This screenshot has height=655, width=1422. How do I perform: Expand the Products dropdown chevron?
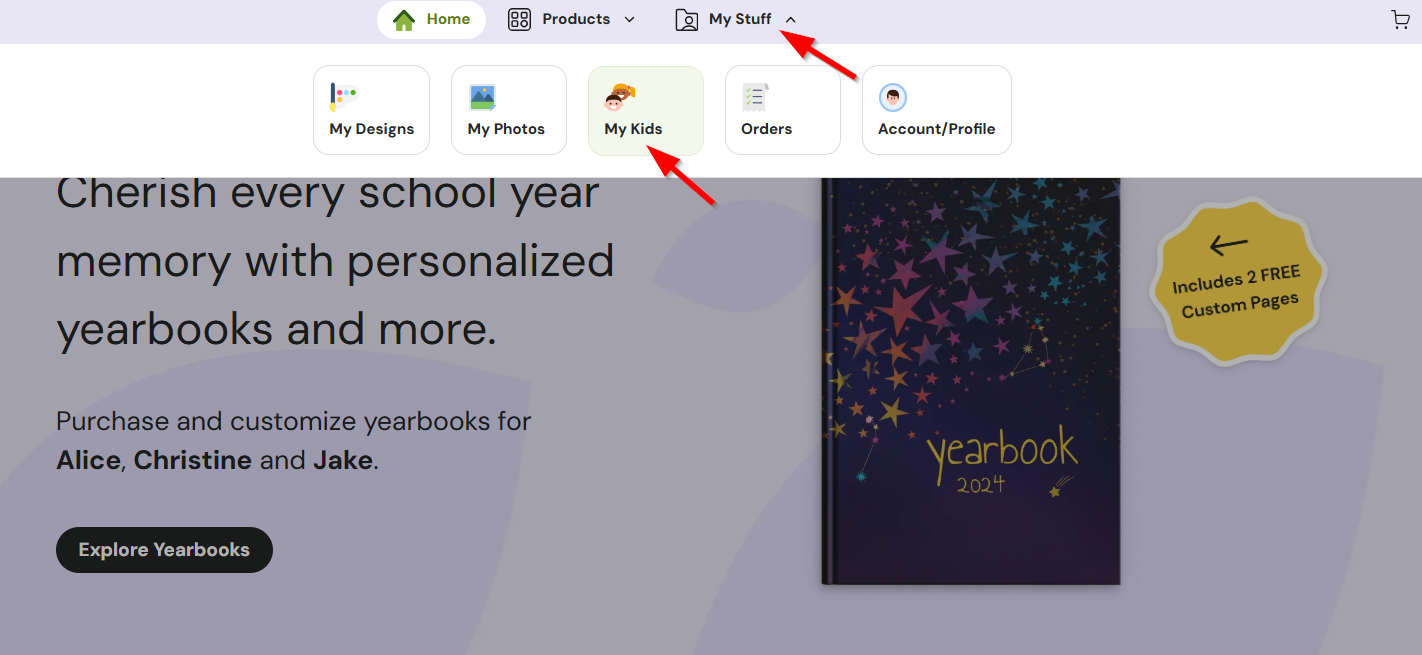(629, 20)
